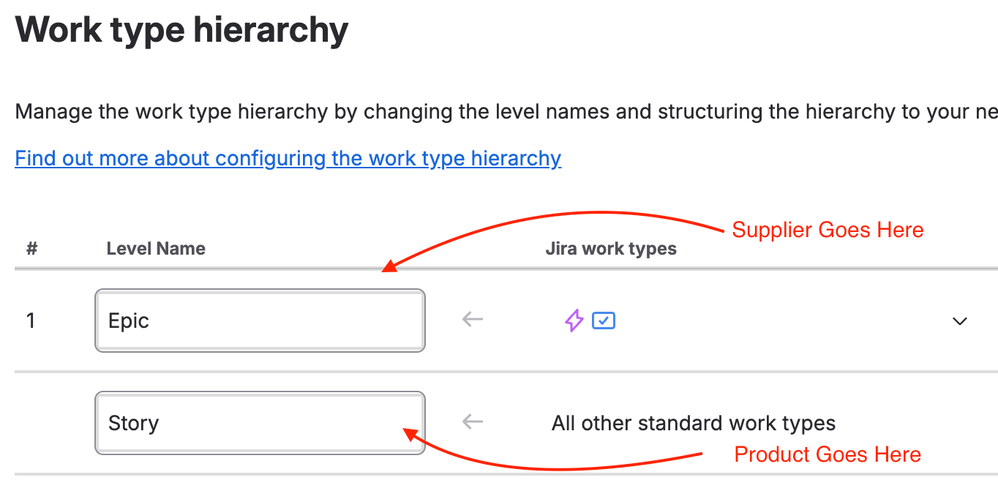Click the red arrowhead above the Epic field
The width and height of the screenshot is (998, 483).
click(x=389, y=266)
